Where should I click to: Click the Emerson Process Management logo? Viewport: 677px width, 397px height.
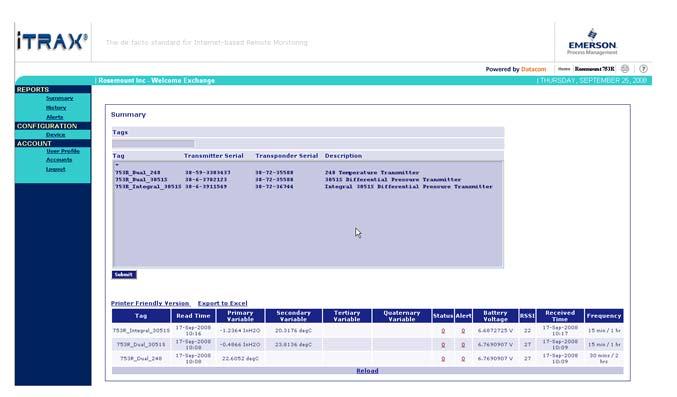[x=592, y=42]
